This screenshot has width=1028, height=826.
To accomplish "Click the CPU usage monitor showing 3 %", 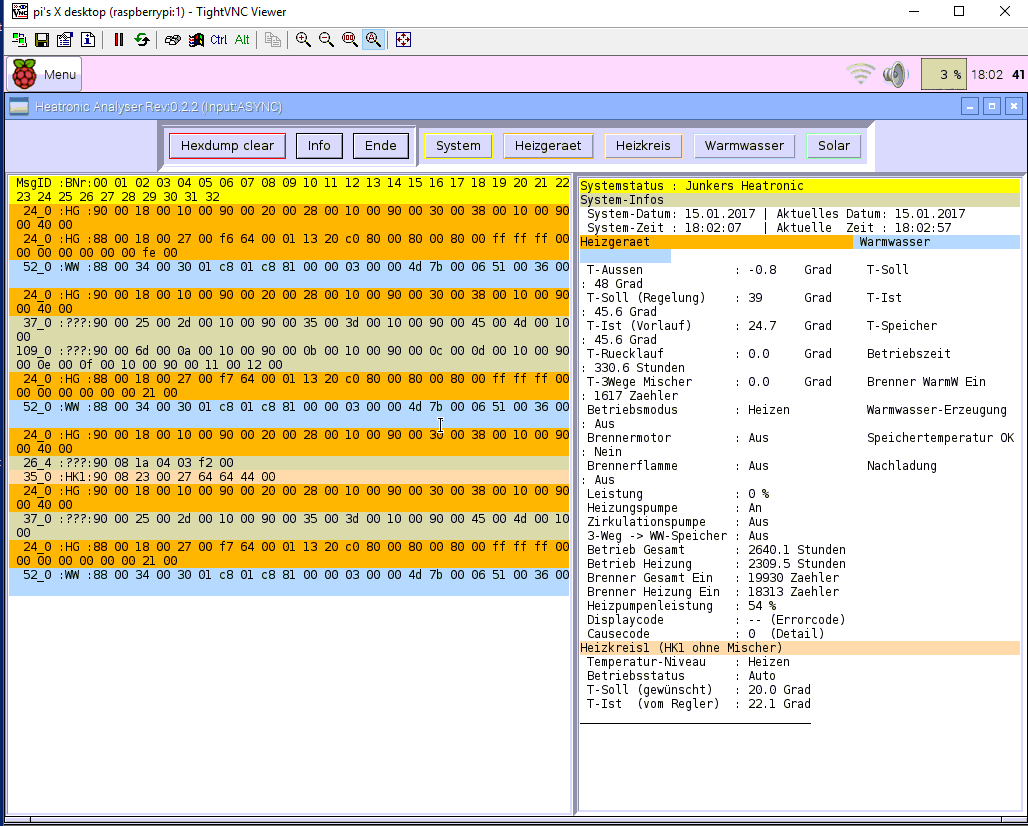I will (943, 74).
